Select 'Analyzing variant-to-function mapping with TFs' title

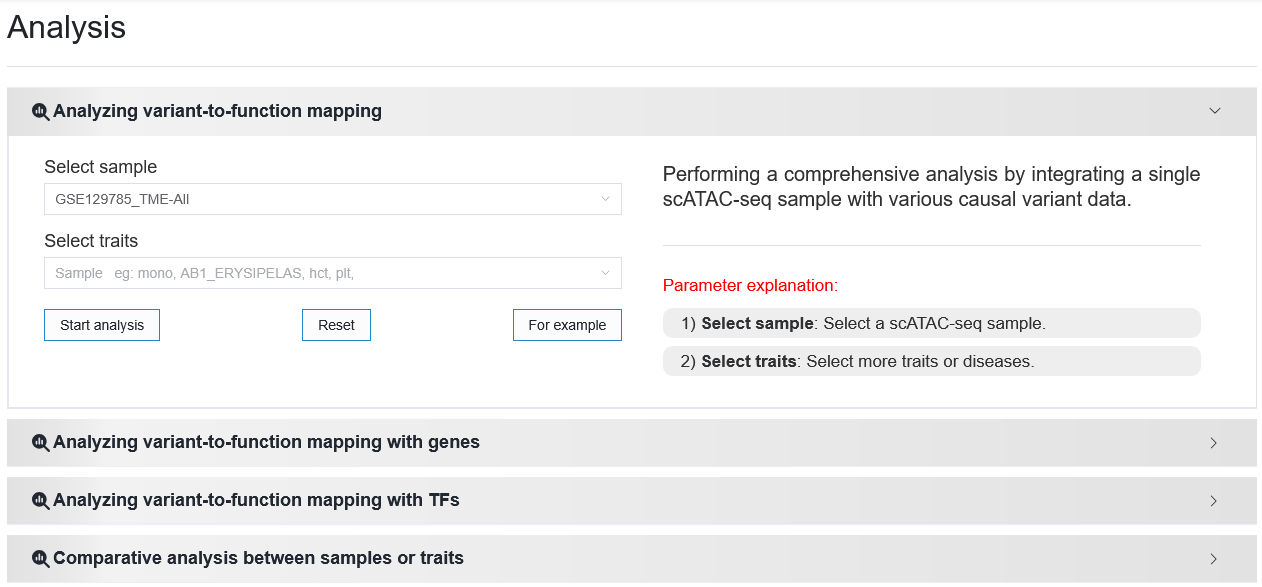click(x=256, y=500)
